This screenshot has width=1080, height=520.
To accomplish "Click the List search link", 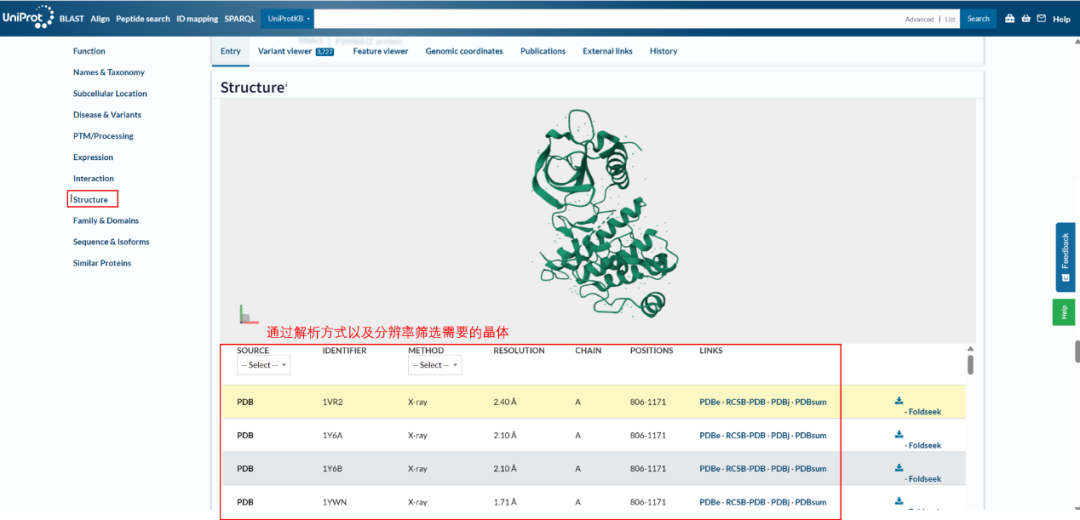I will click(x=950, y=19).
